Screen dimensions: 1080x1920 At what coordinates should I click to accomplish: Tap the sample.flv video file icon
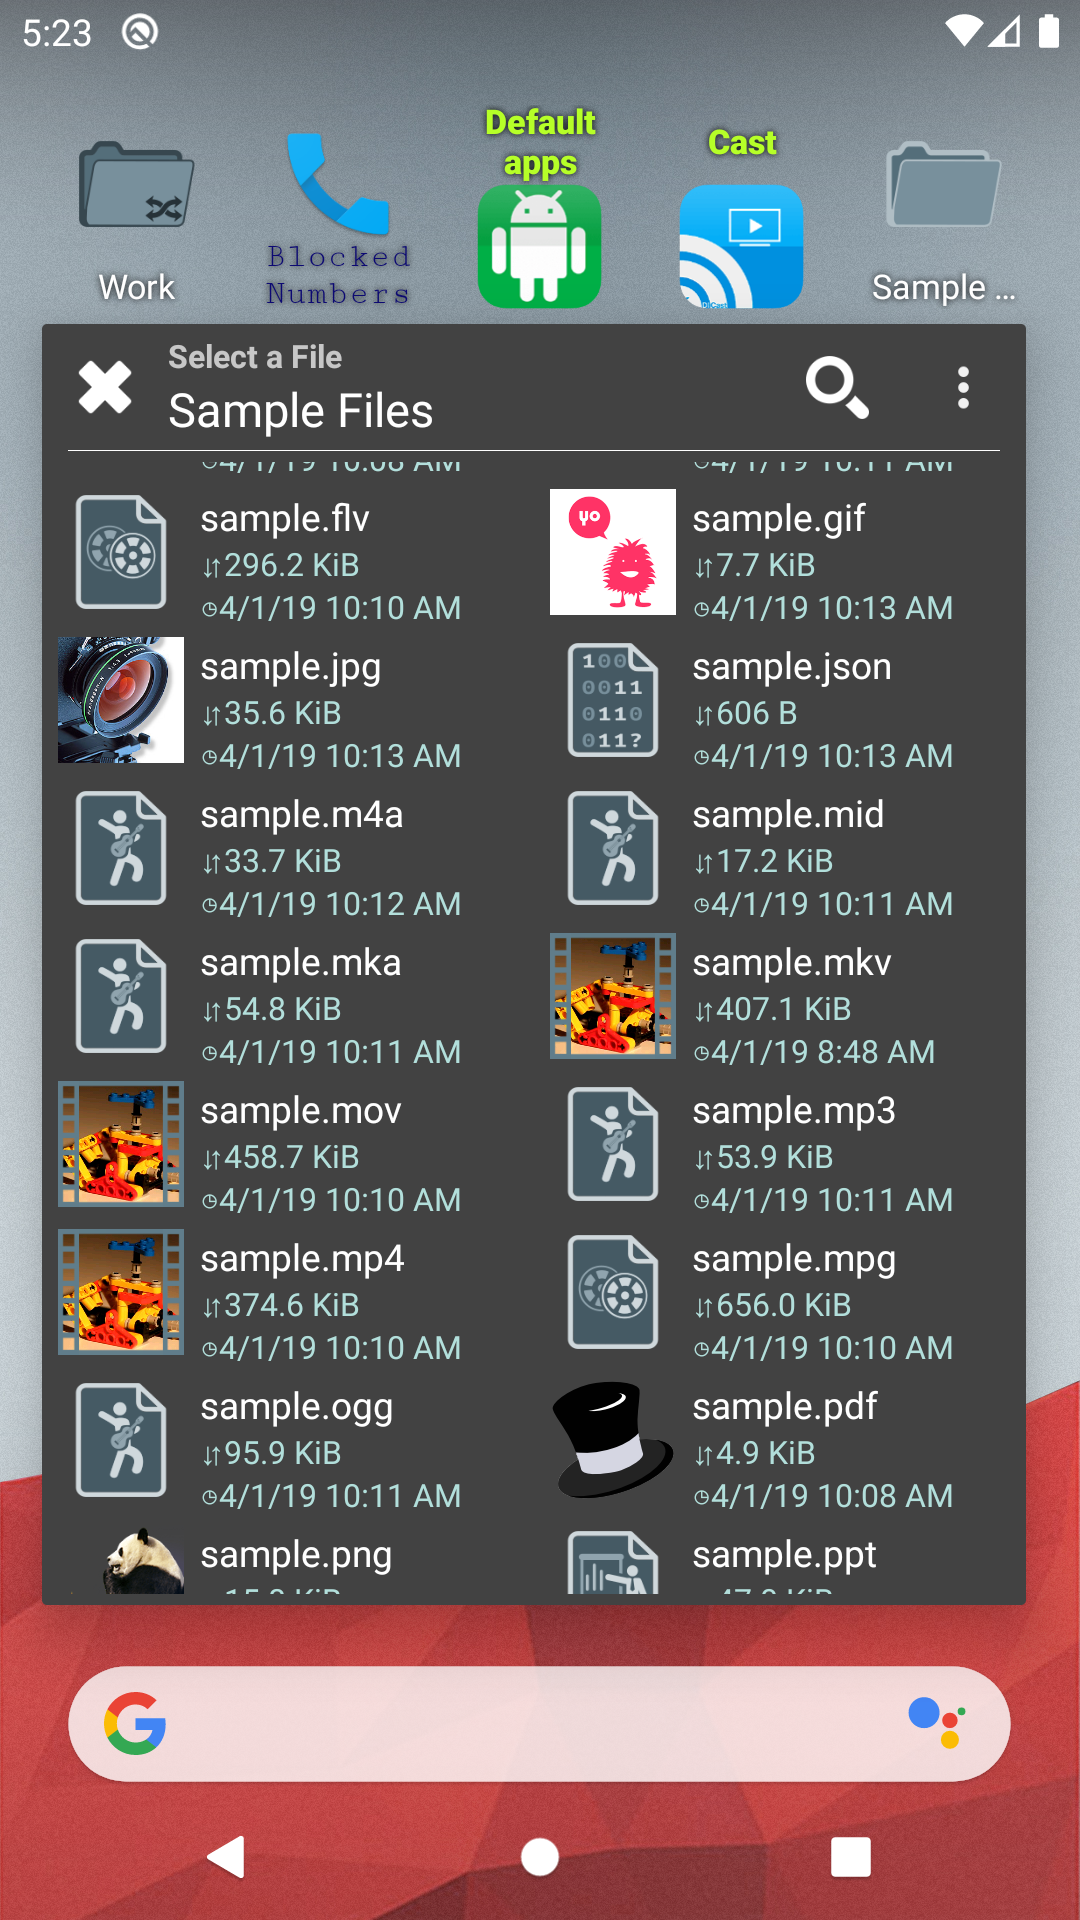tap(121, 552)
